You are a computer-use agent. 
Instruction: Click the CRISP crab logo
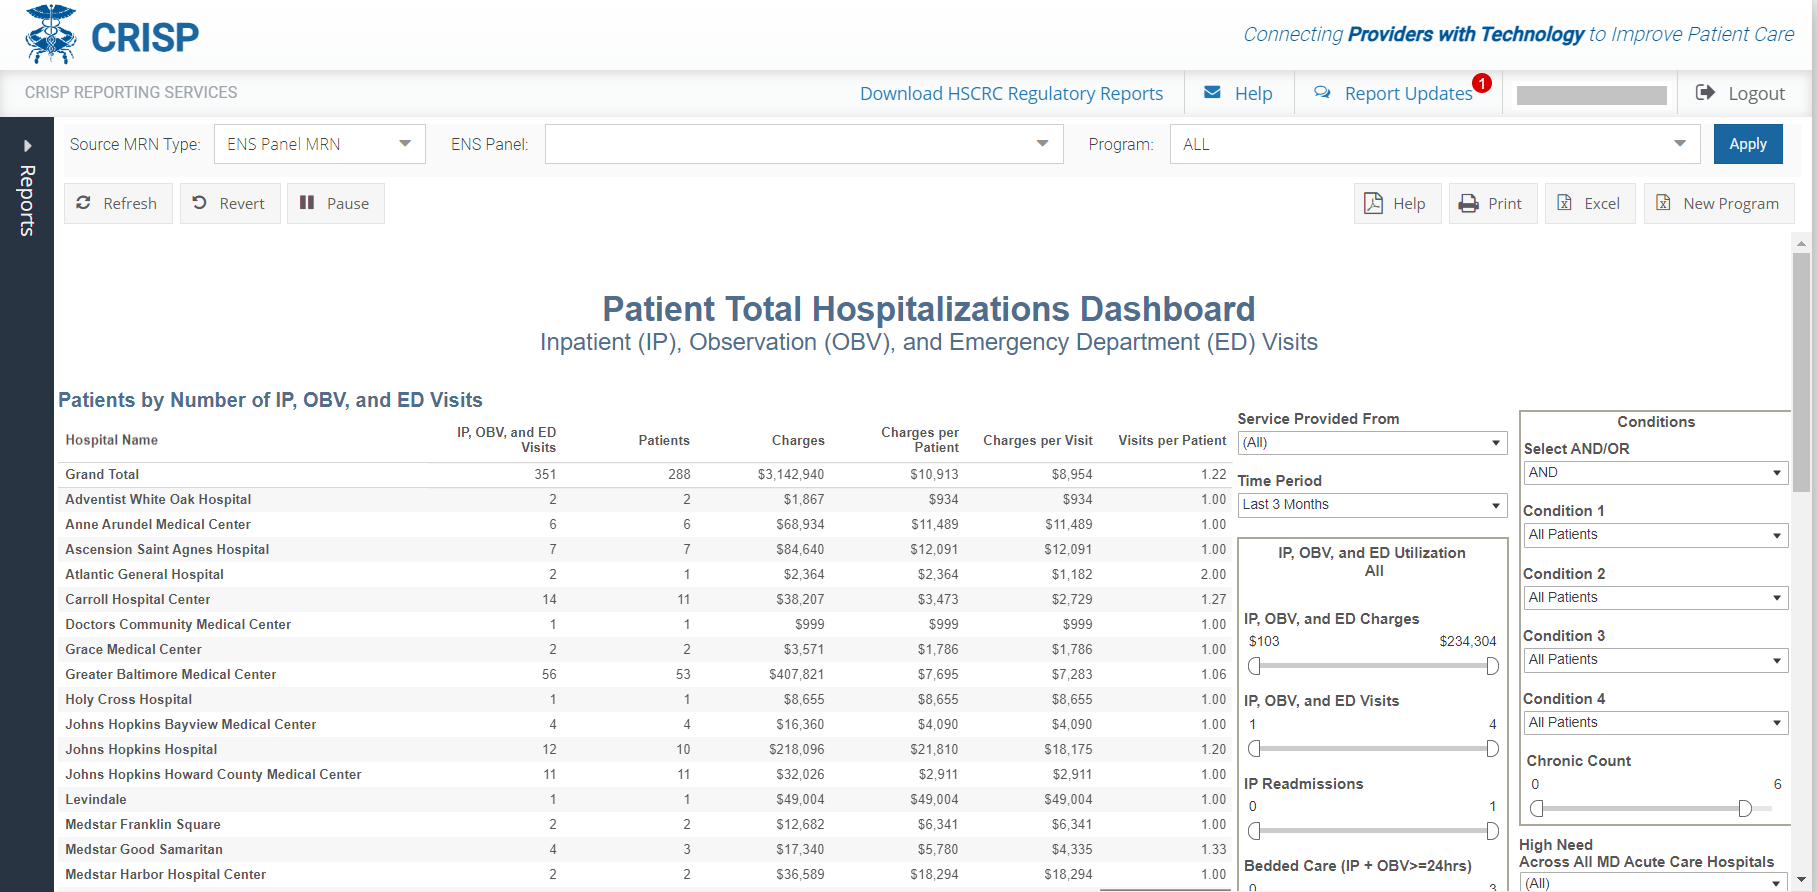(x=51, y=34)
